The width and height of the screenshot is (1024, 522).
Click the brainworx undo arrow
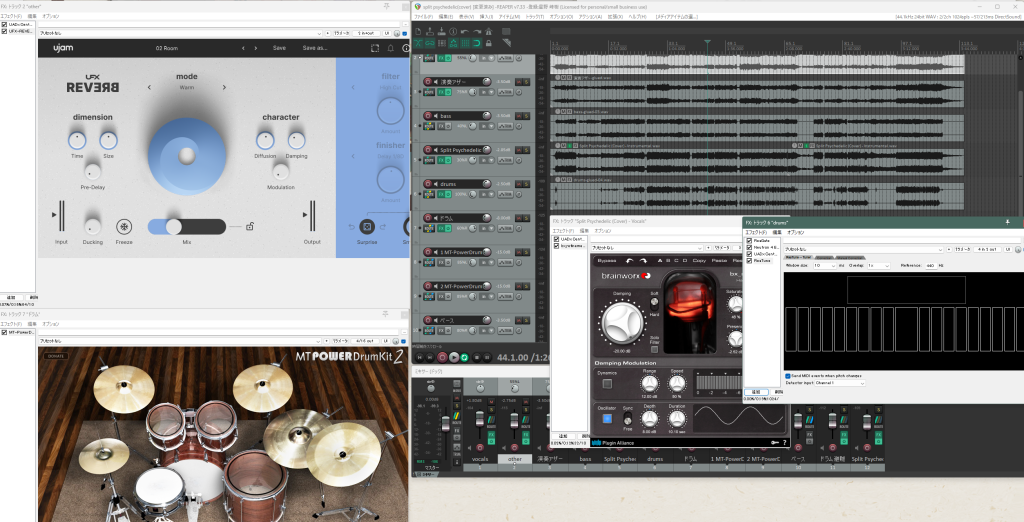pos(629,261)
